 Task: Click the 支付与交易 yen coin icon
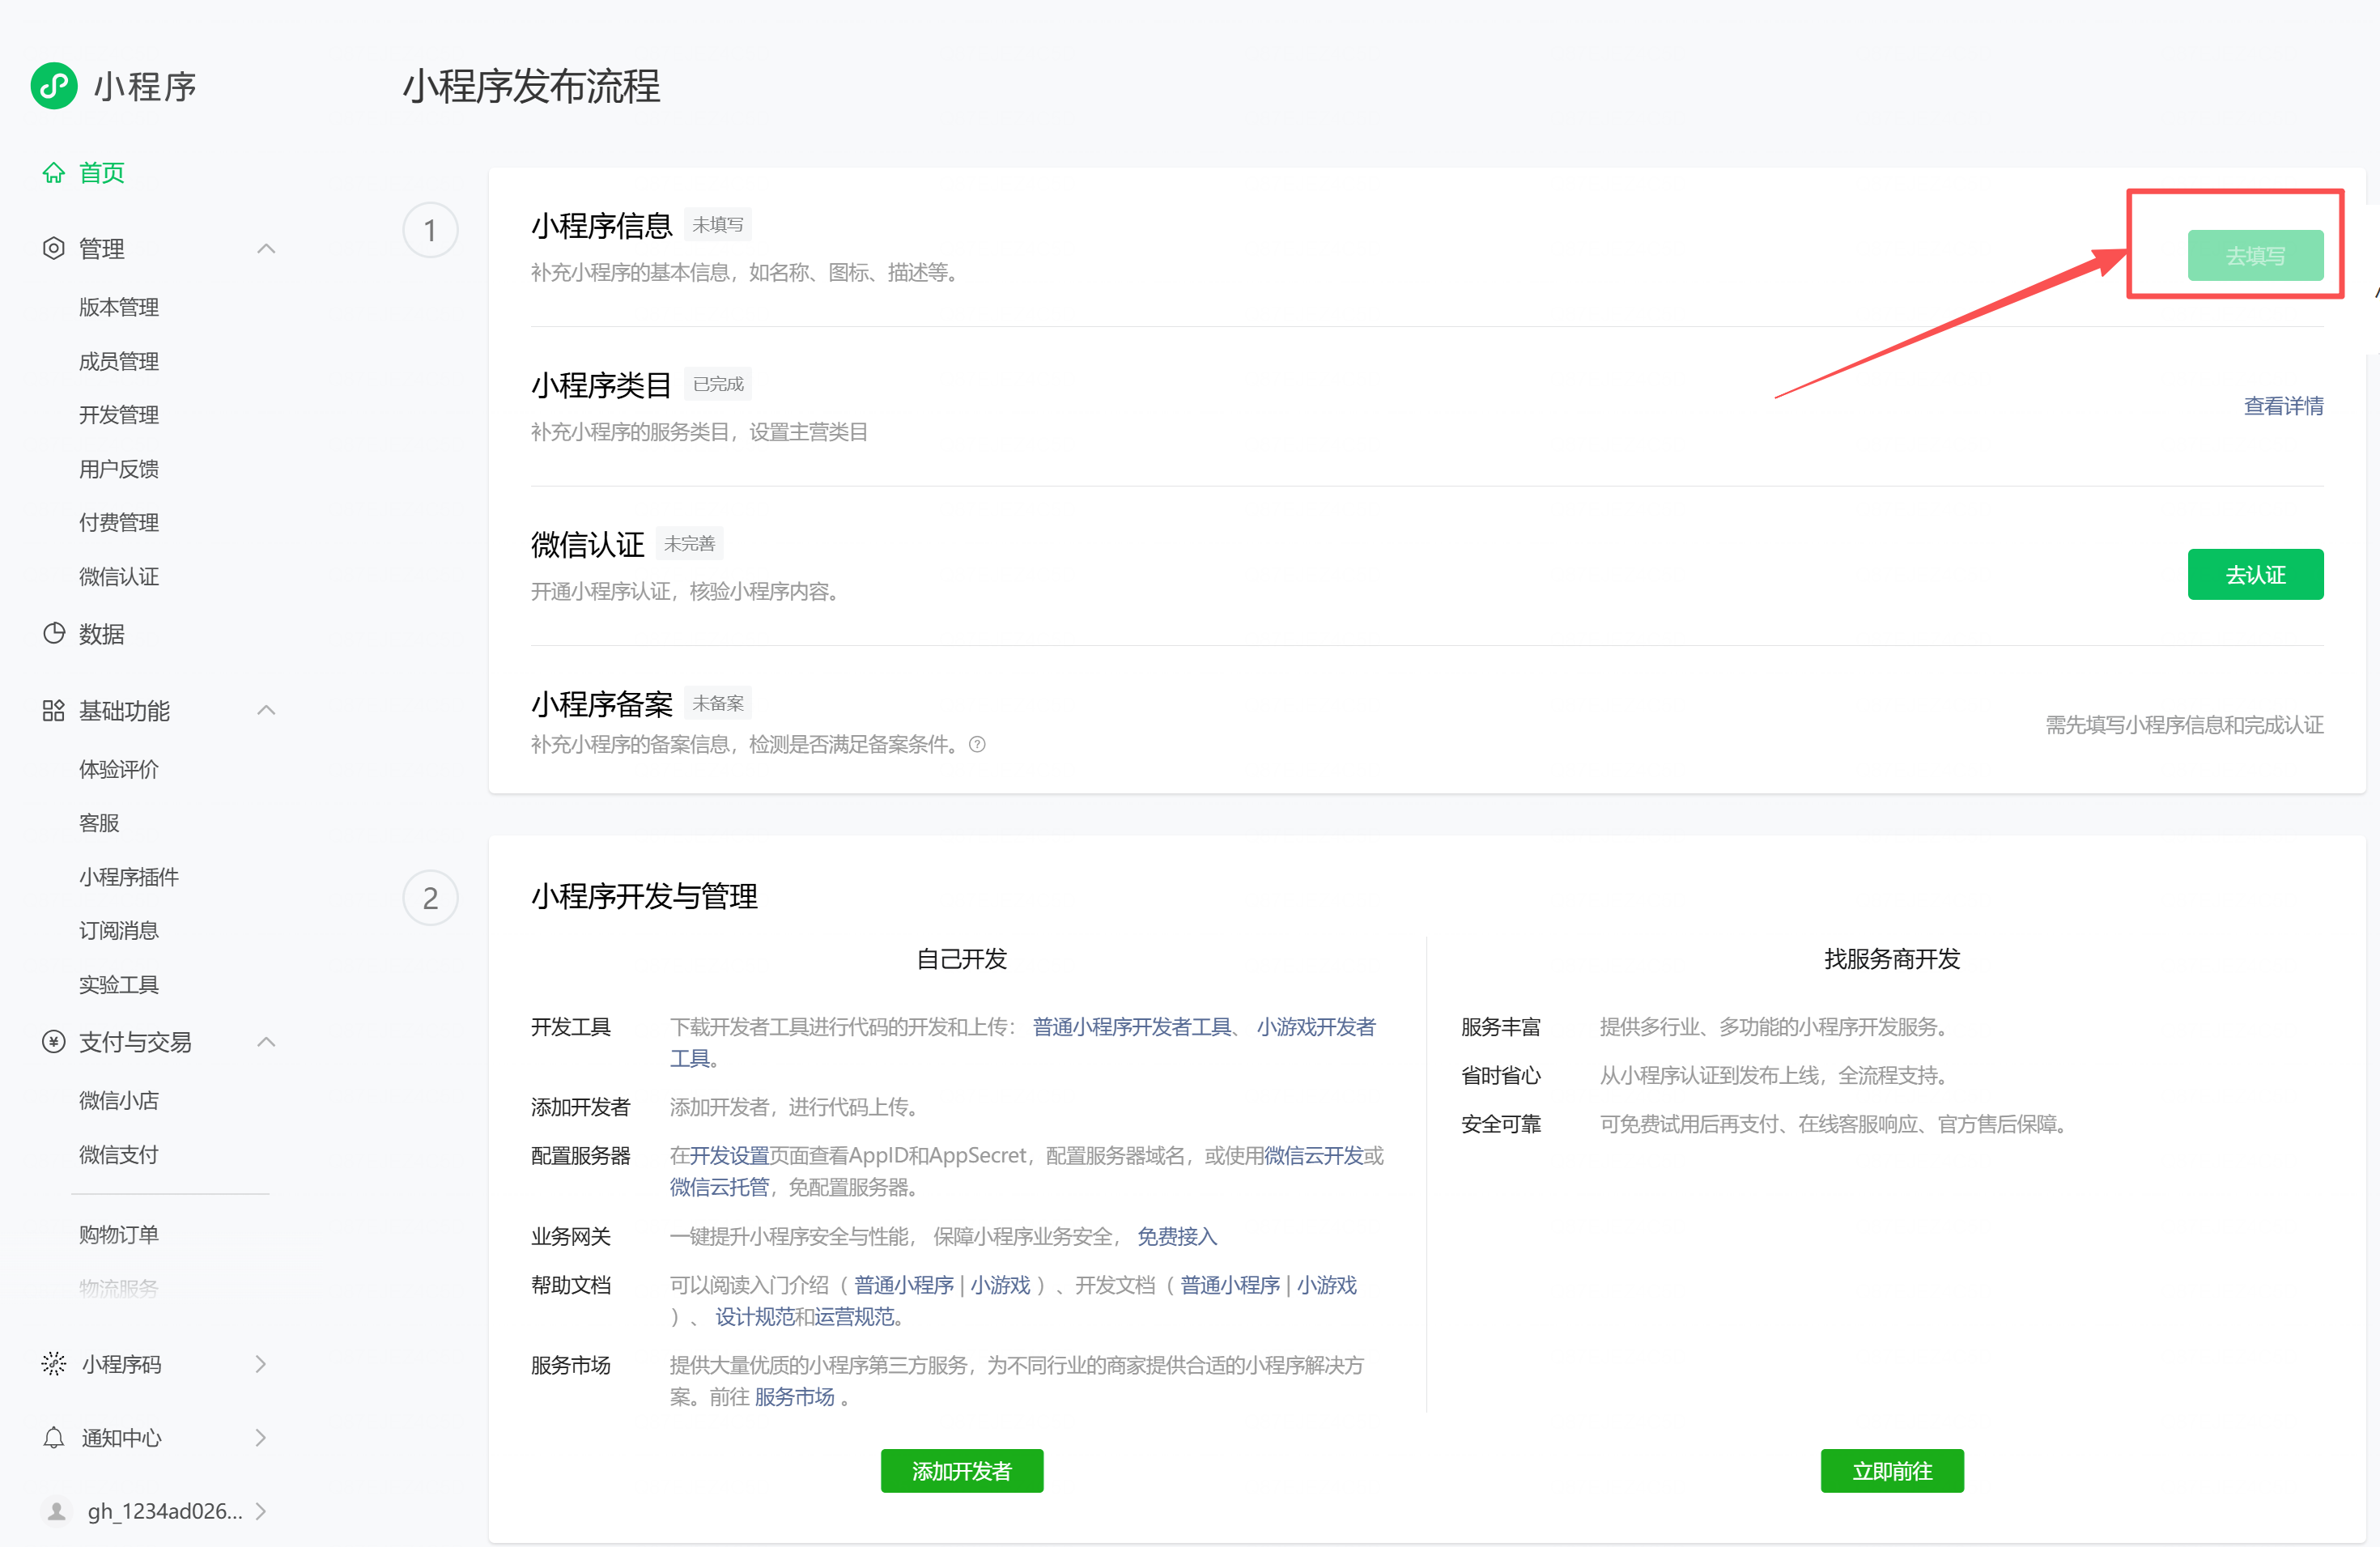click(x=54, y=1042)
